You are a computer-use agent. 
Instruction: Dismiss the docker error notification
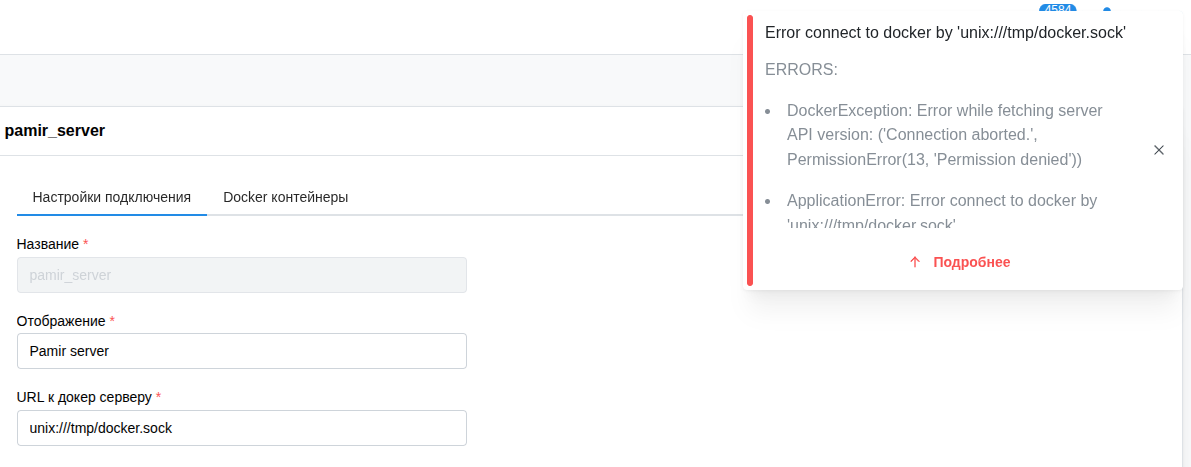point(1159,150)
